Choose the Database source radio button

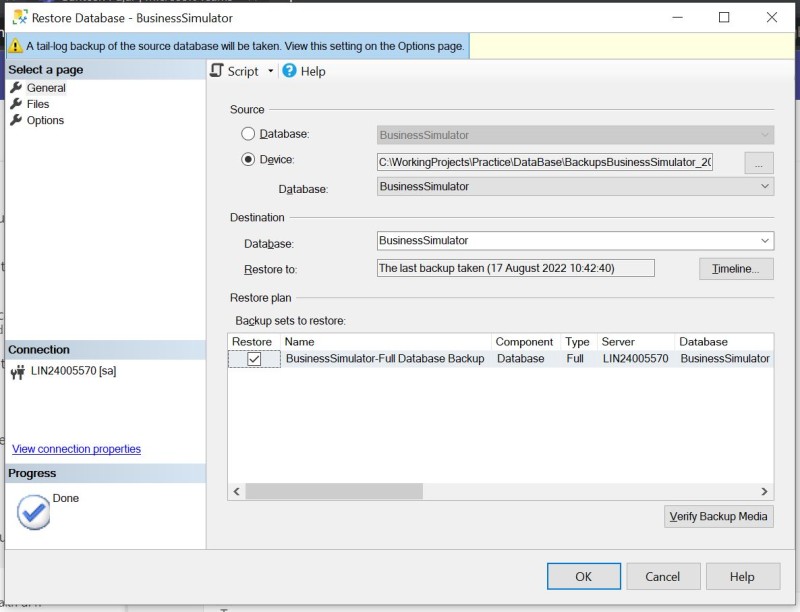[x=248, y=134]
